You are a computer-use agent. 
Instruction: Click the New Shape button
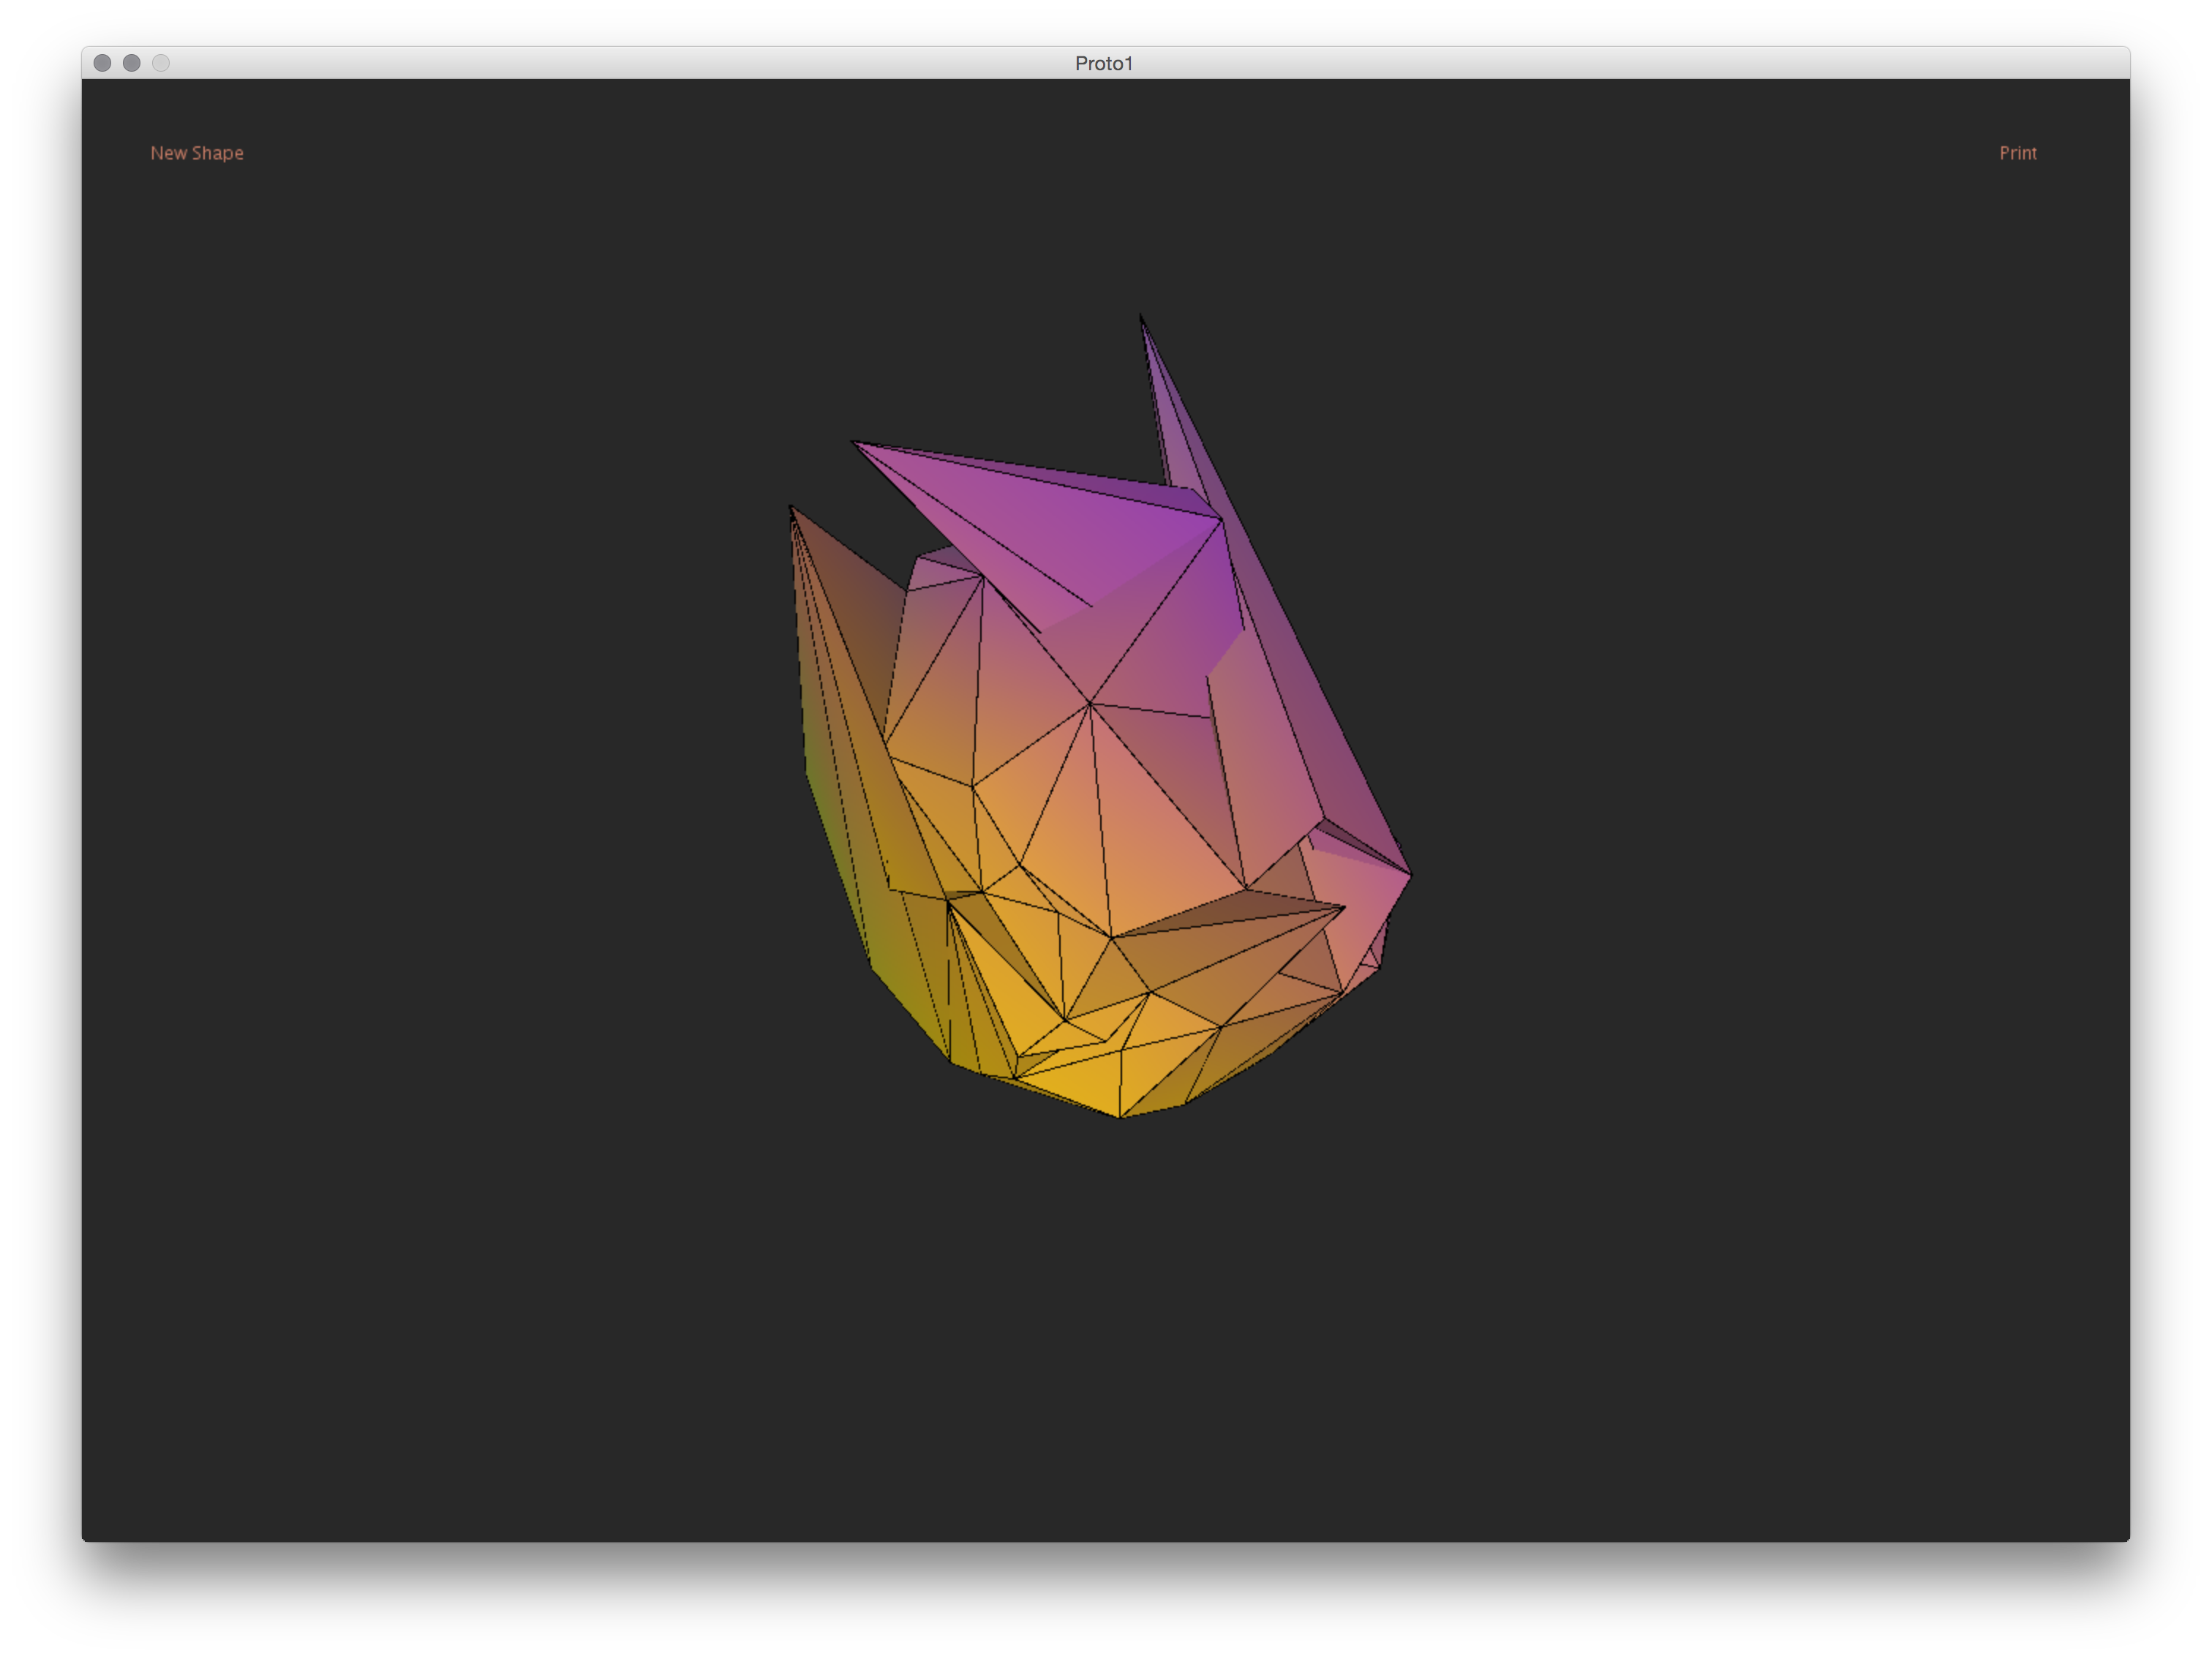pyautogui.click(x=197, y=153)
